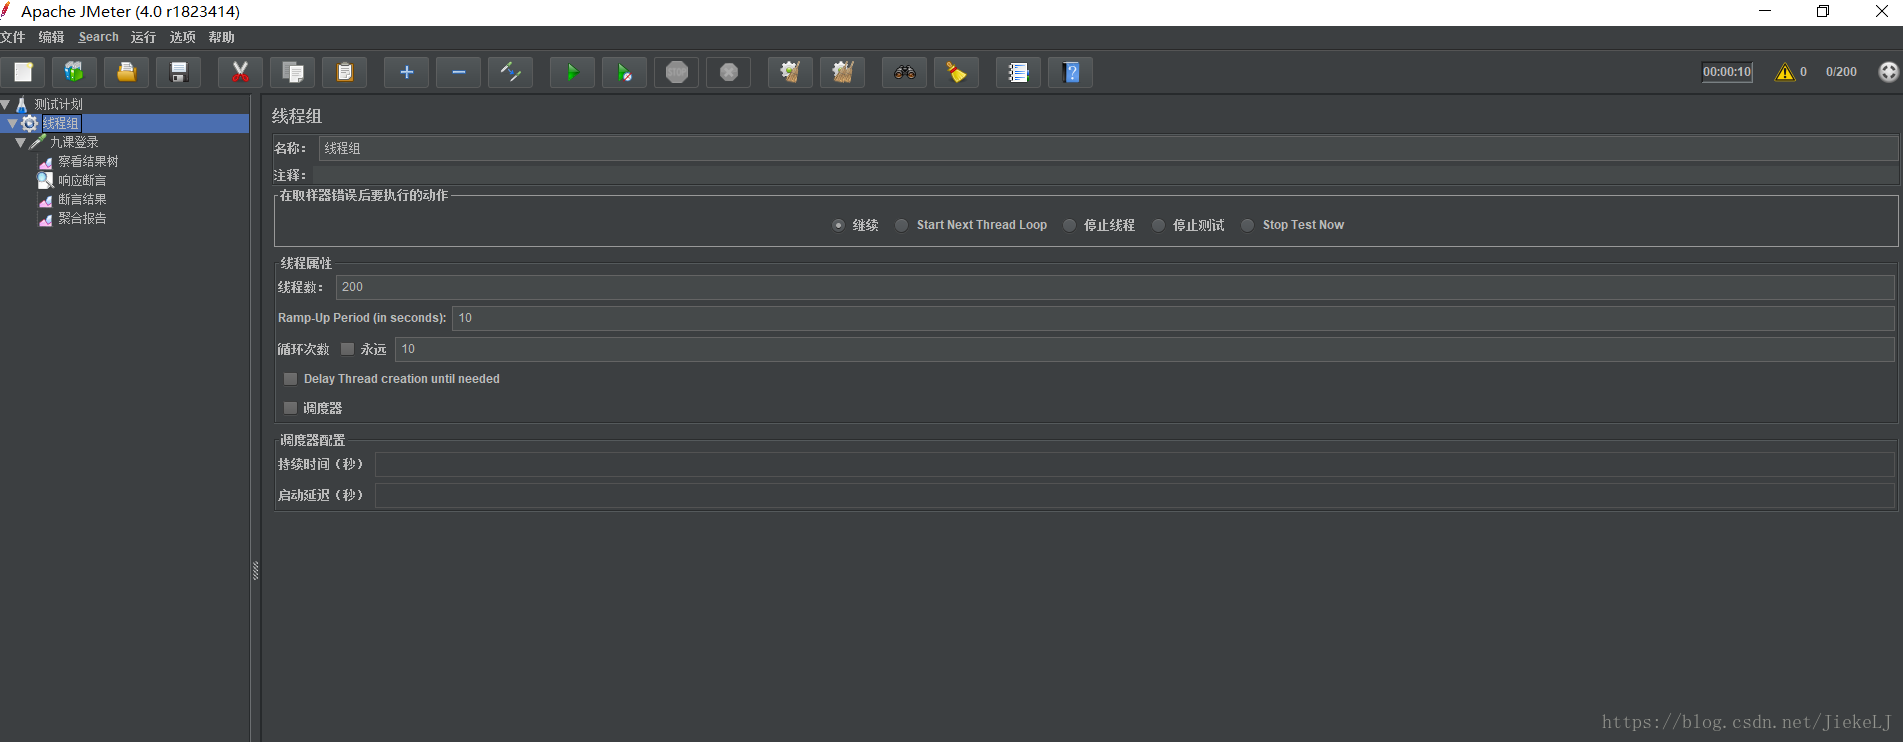Open the 帮助 menu
Image resolution: width=1903 pixels, height=742 pixels.
point(221,37)
